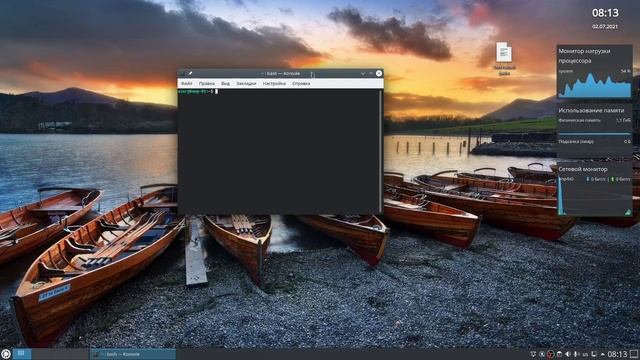
Task: Click the pin icon in Konsole title bar
Action: click(190, 73)
